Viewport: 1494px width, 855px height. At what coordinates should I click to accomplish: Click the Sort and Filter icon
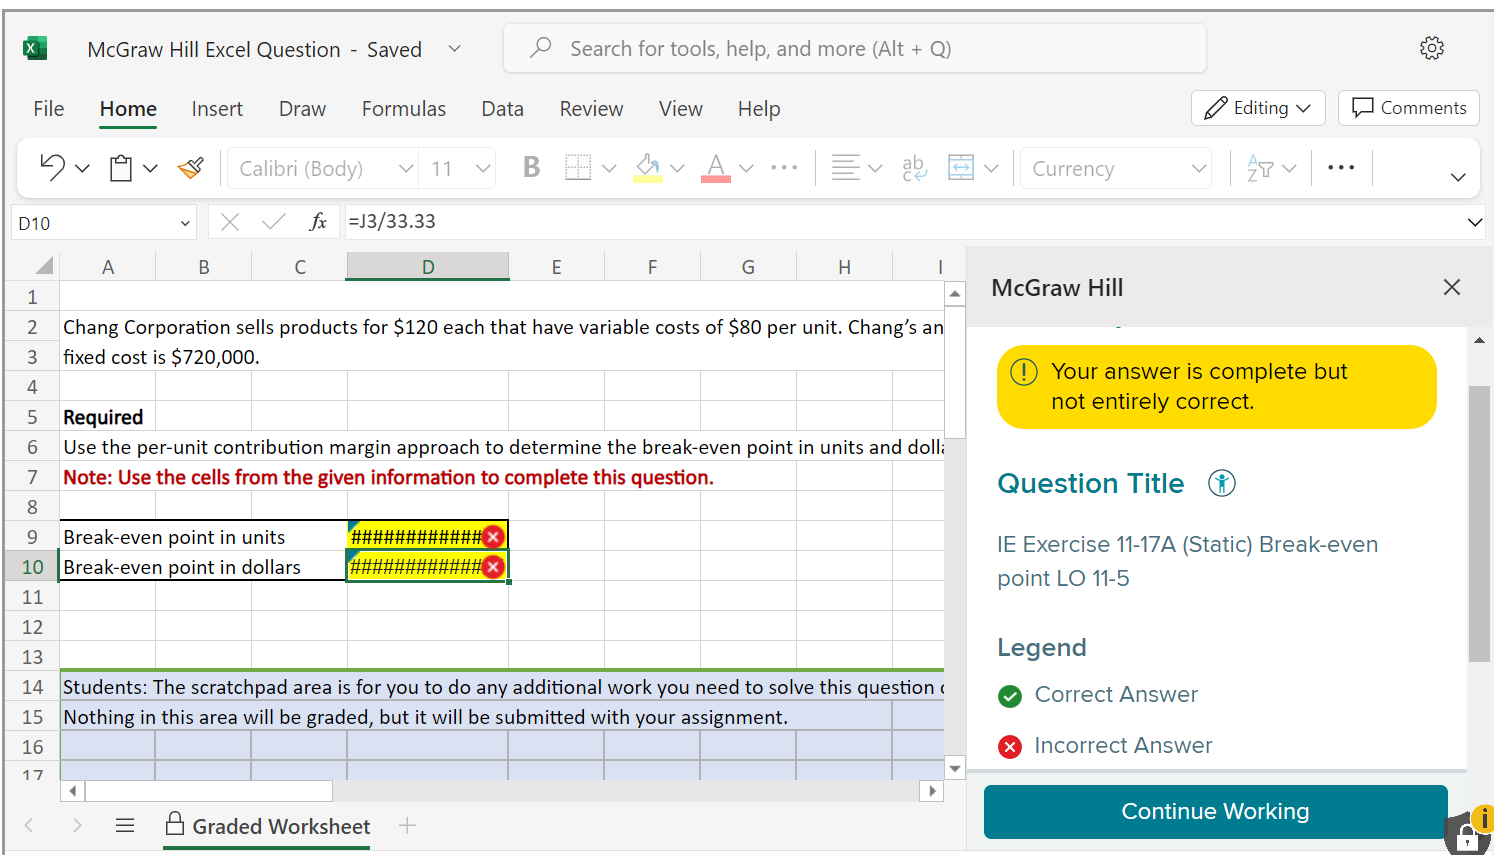click(x=1262, y=167)
